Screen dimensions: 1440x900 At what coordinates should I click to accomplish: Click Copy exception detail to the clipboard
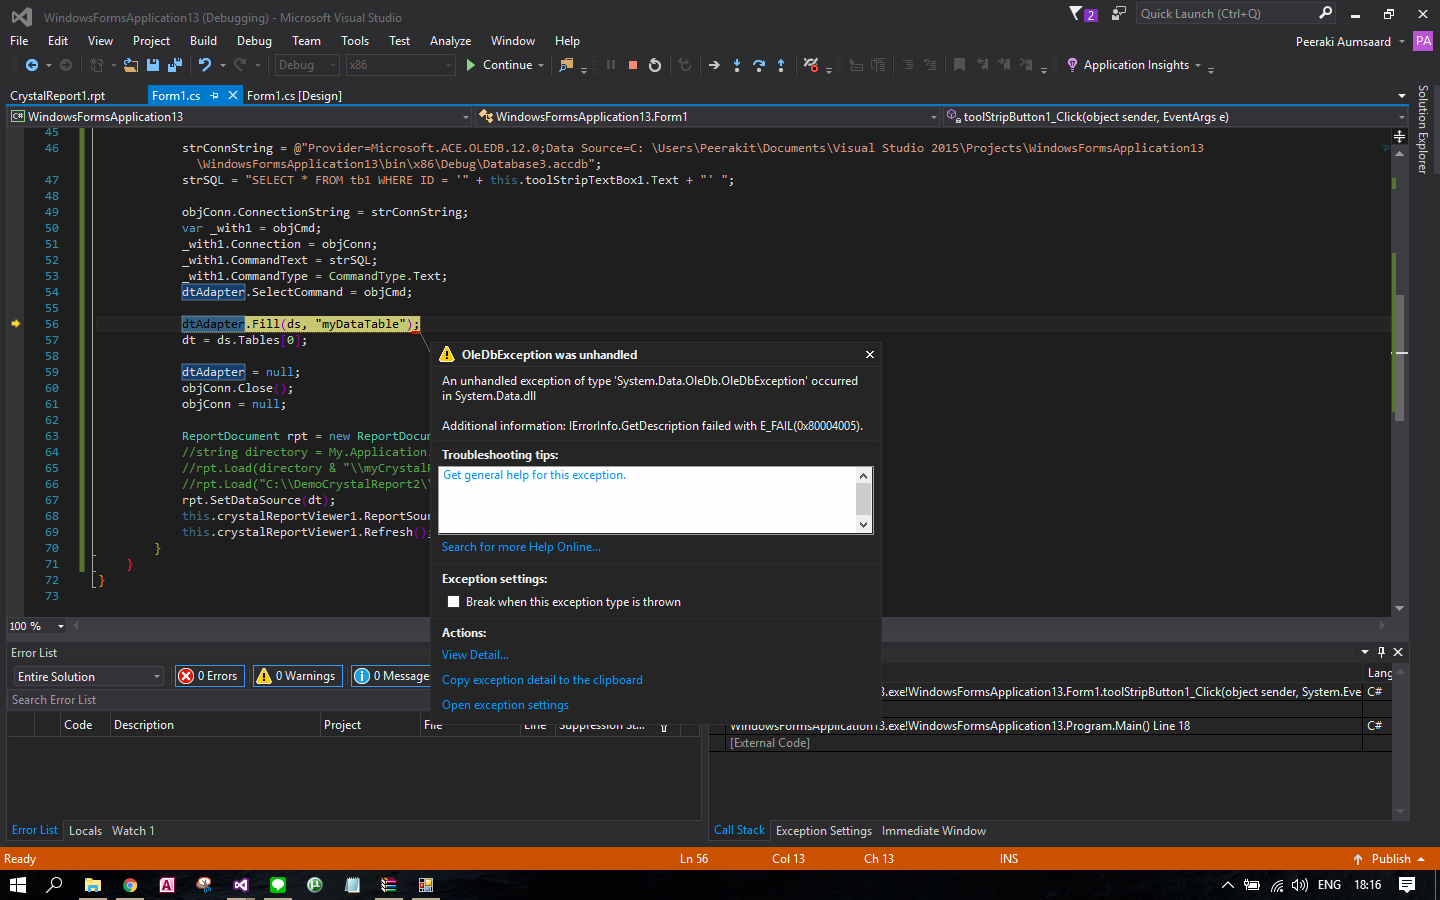[x=542, y=680]
